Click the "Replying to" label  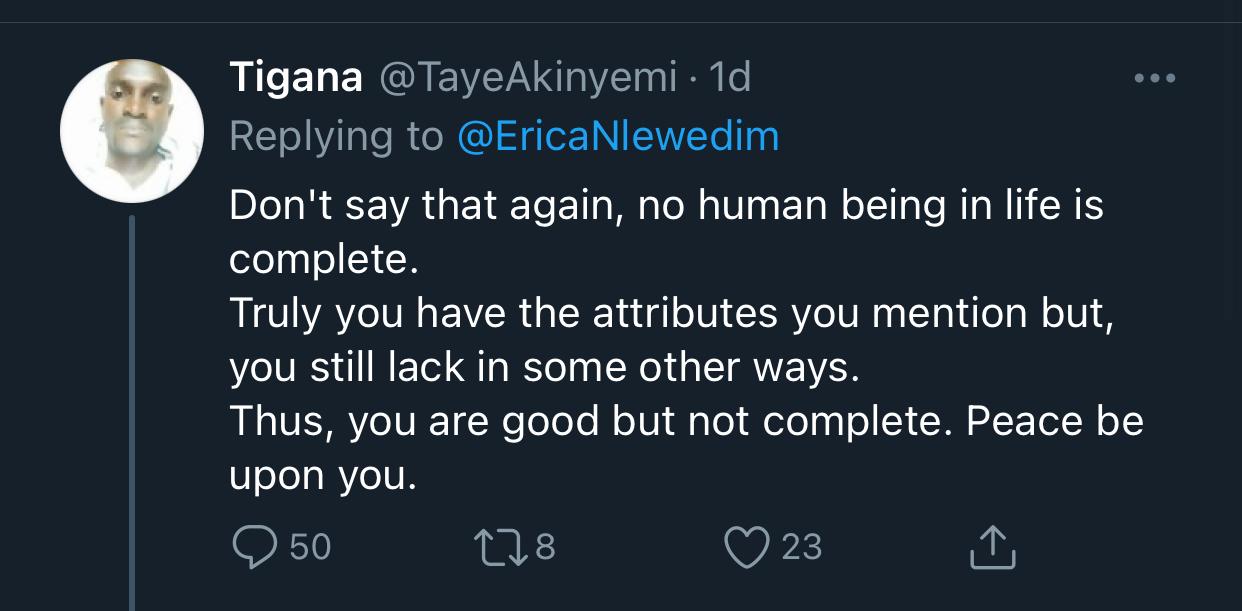point(336,136)
